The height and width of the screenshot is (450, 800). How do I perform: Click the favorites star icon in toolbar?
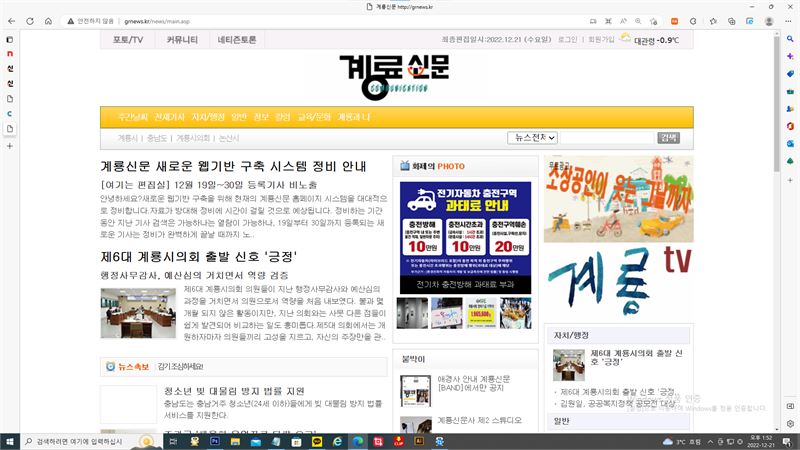(x=713, y=21)
